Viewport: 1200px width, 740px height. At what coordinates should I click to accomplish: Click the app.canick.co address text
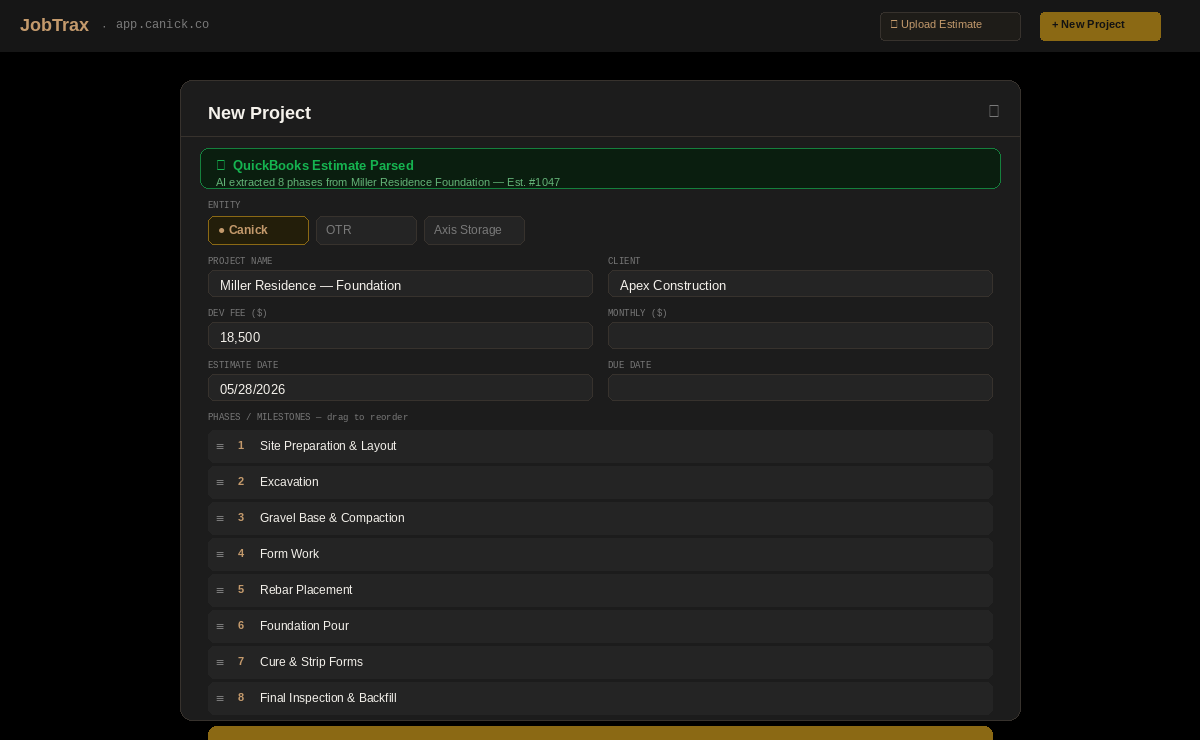162,25
